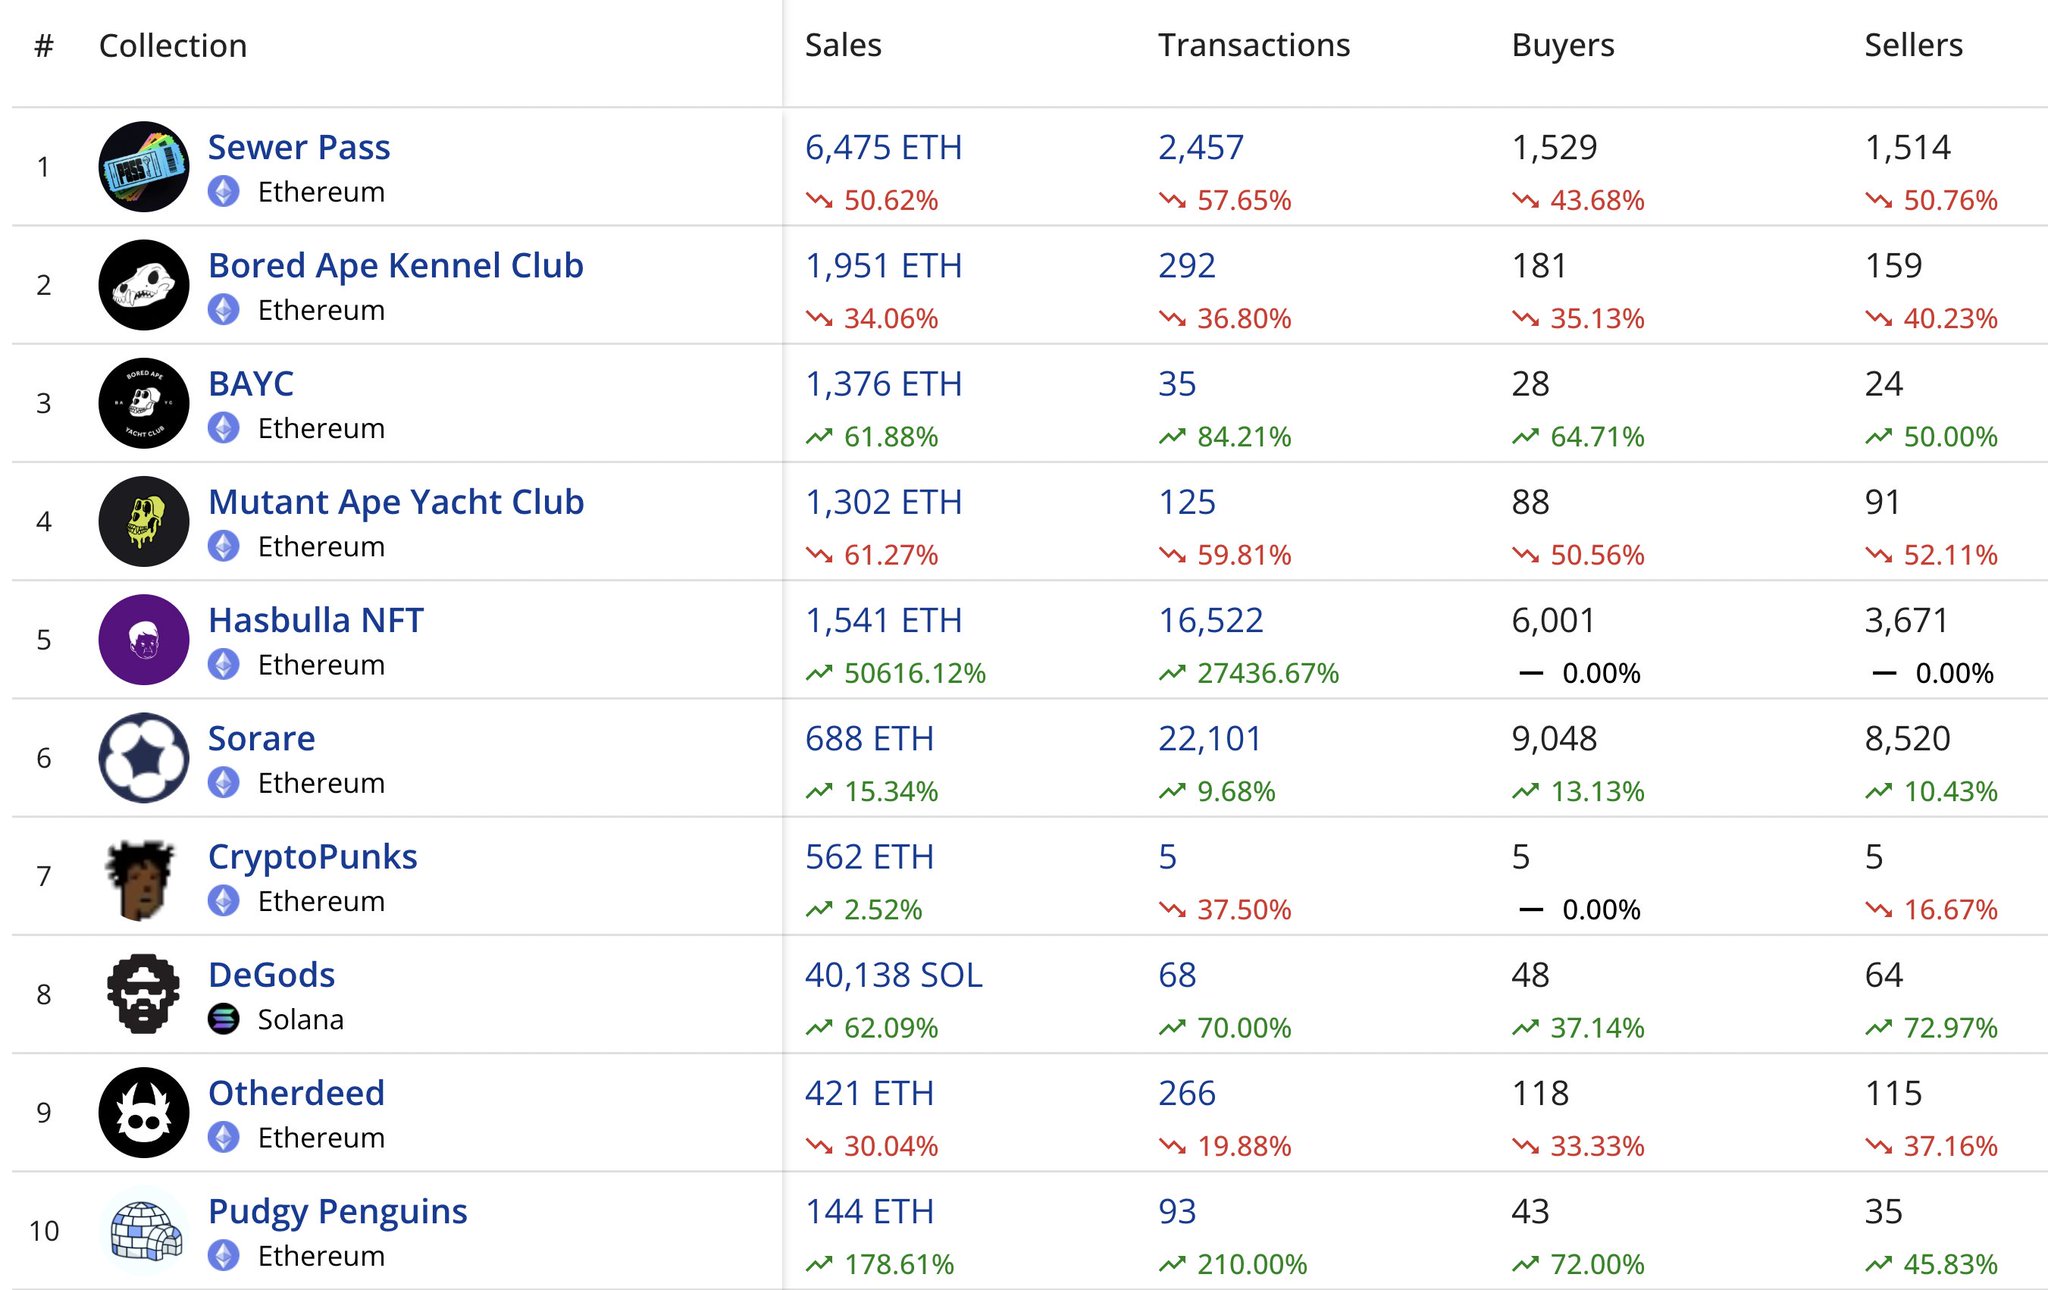This screenshot has width=2048, height=1290.
Task: Click DeGods 40,138 SOL sales figure
Action: click(x=893, y=975)
